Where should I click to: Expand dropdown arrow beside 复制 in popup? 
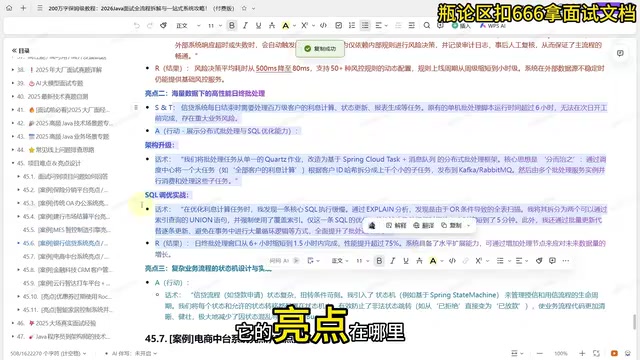coord(468,225)
